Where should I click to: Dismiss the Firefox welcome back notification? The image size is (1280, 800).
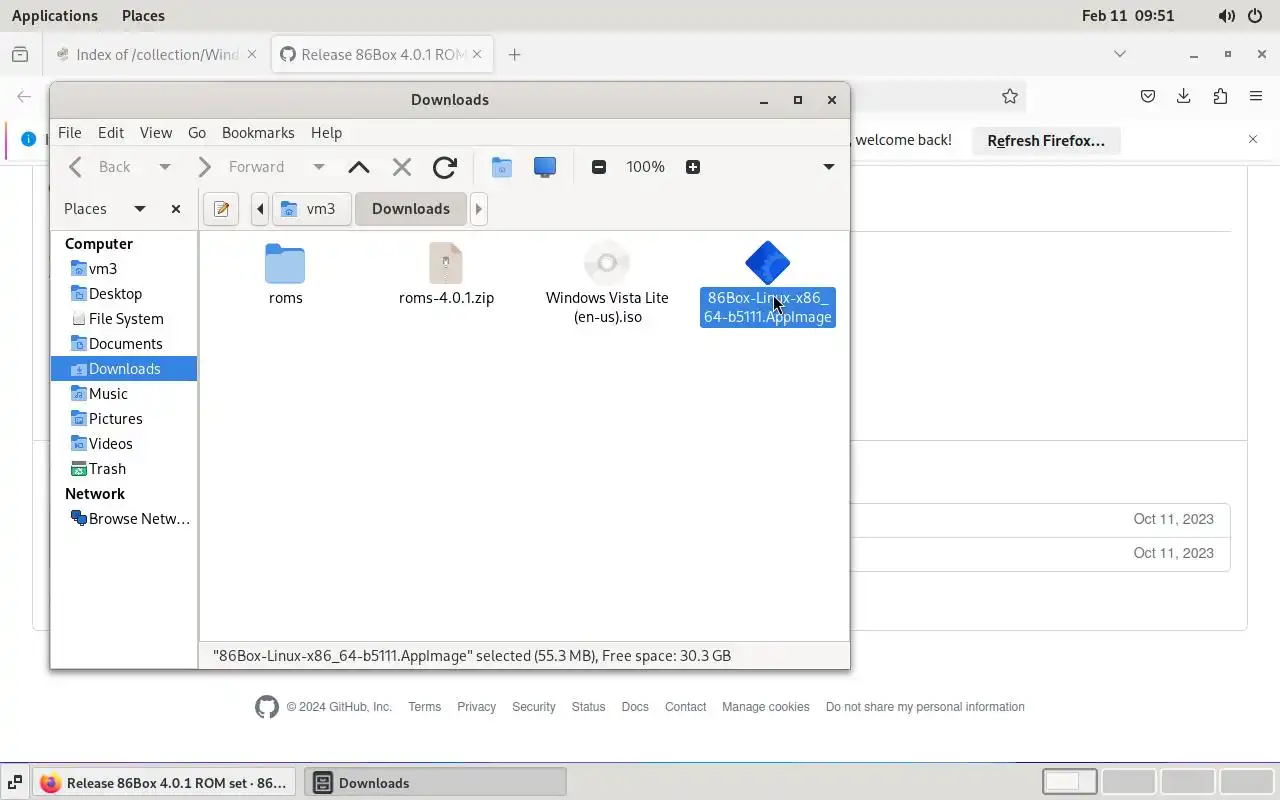(x=1253, y=140)
